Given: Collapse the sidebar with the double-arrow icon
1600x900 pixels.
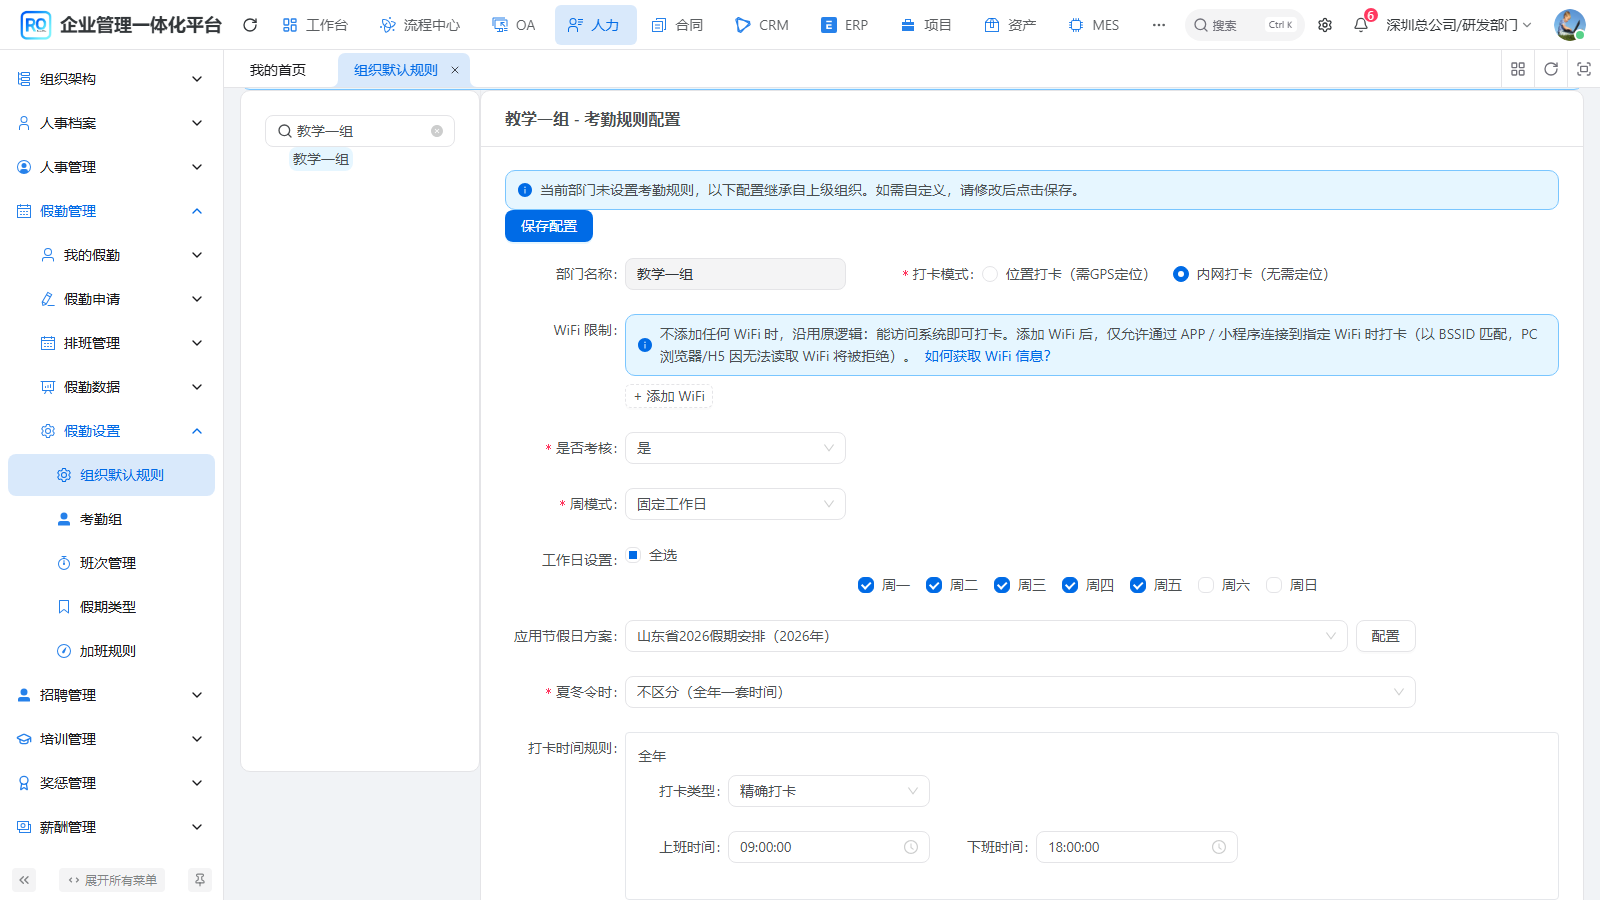Looking at the screenshot, I should click(x=24, y=880).
